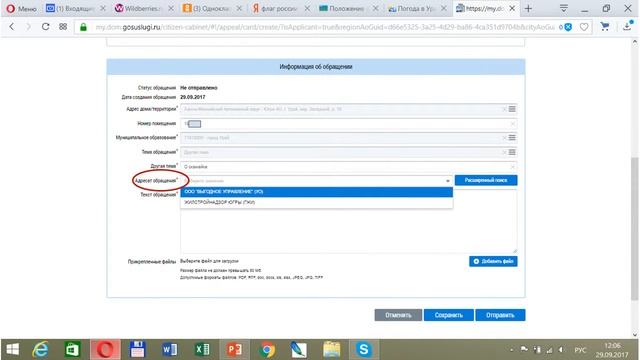
Task: Open list for Муниципальное образование field
Action: 512,138
